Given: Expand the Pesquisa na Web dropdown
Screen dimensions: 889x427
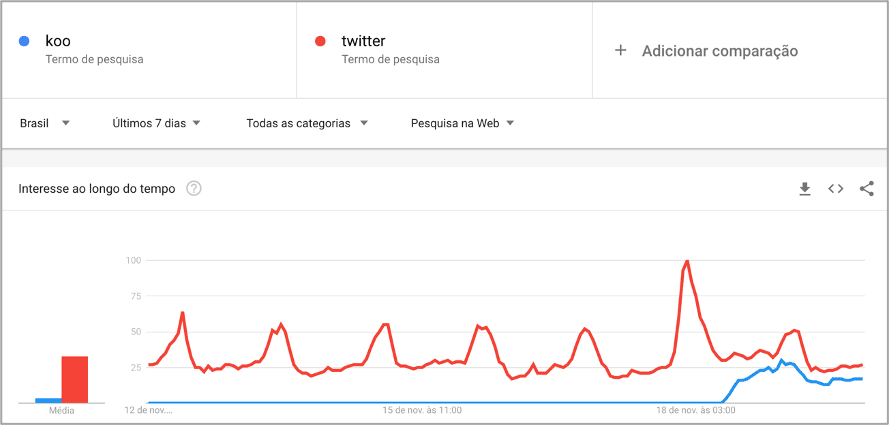Looking at the screenshot, I should pyautogui.click(x=463, y=123).
